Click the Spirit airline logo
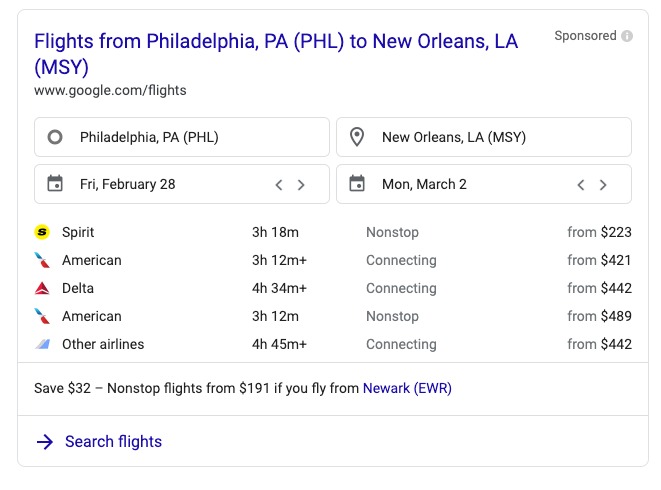 click(x=42, y=232)
